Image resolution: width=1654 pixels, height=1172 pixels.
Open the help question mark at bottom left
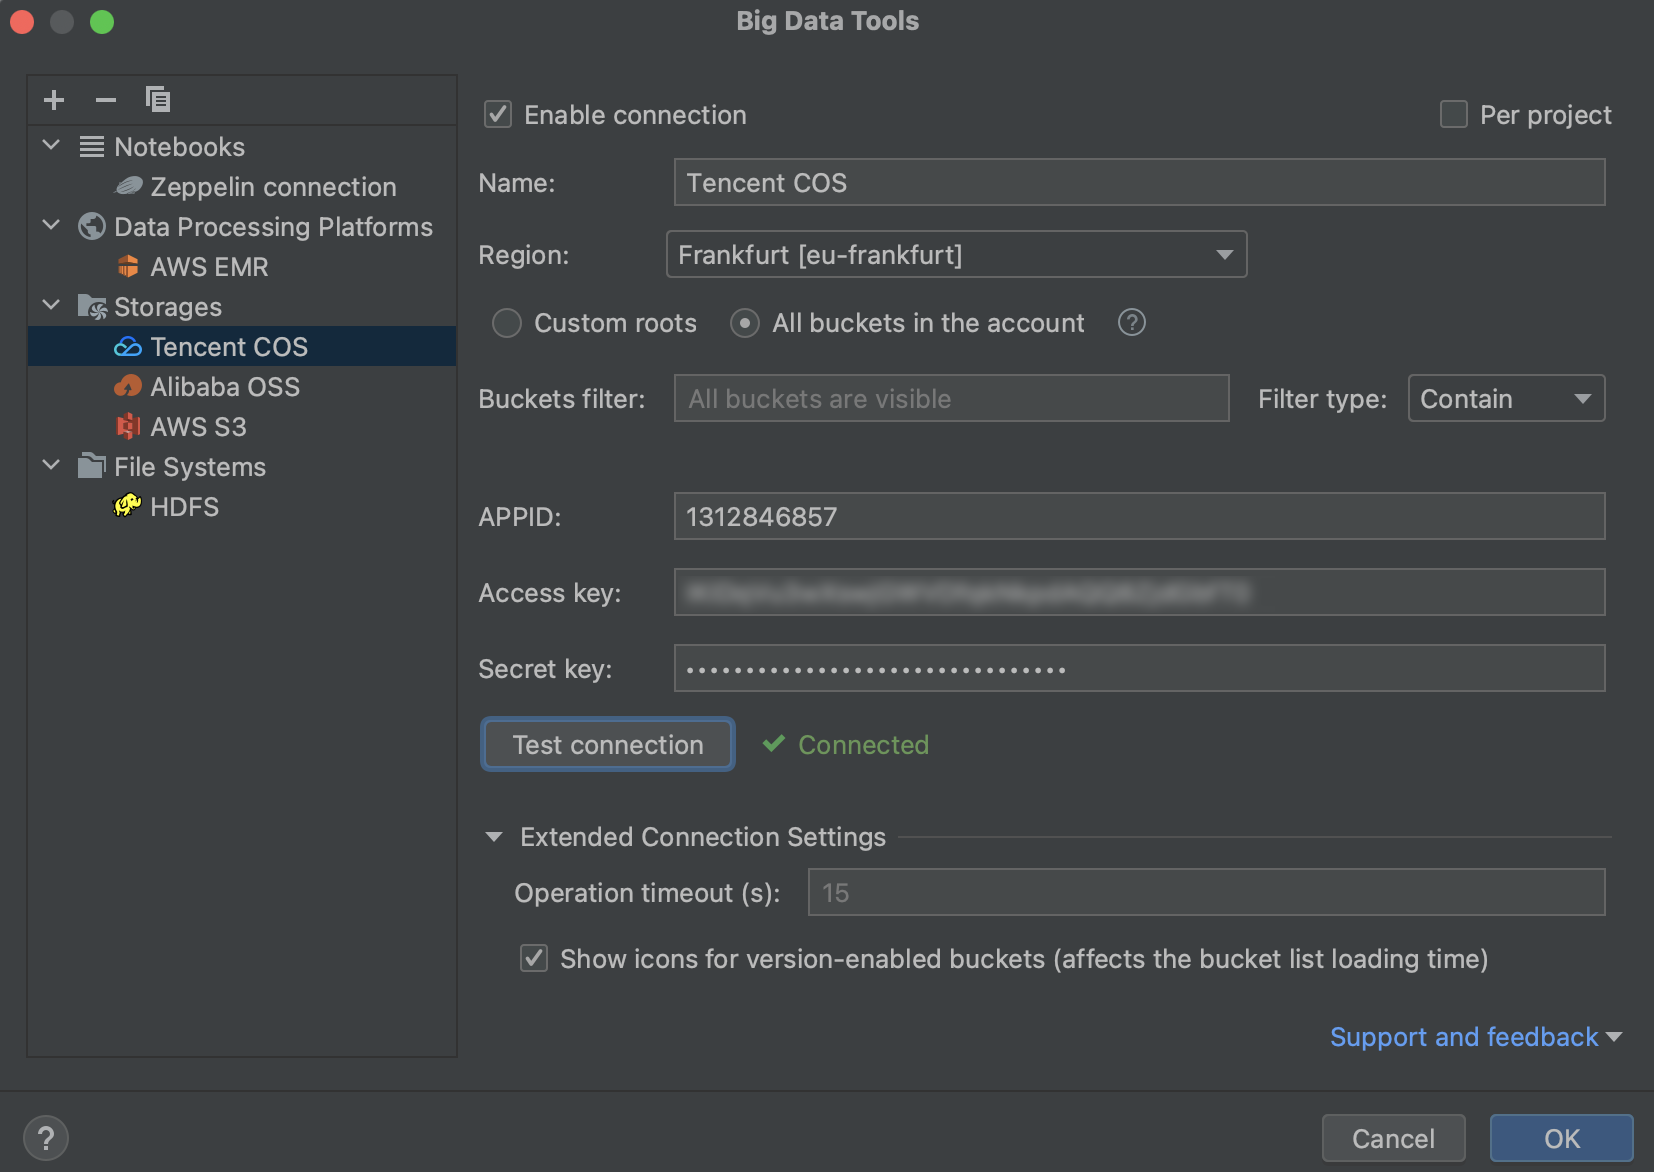point(47,1137)
